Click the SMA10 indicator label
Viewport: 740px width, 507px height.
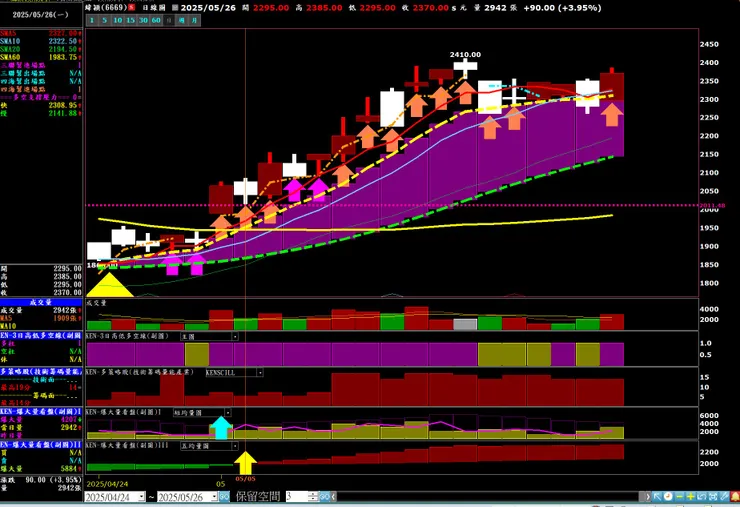(10, 42)
